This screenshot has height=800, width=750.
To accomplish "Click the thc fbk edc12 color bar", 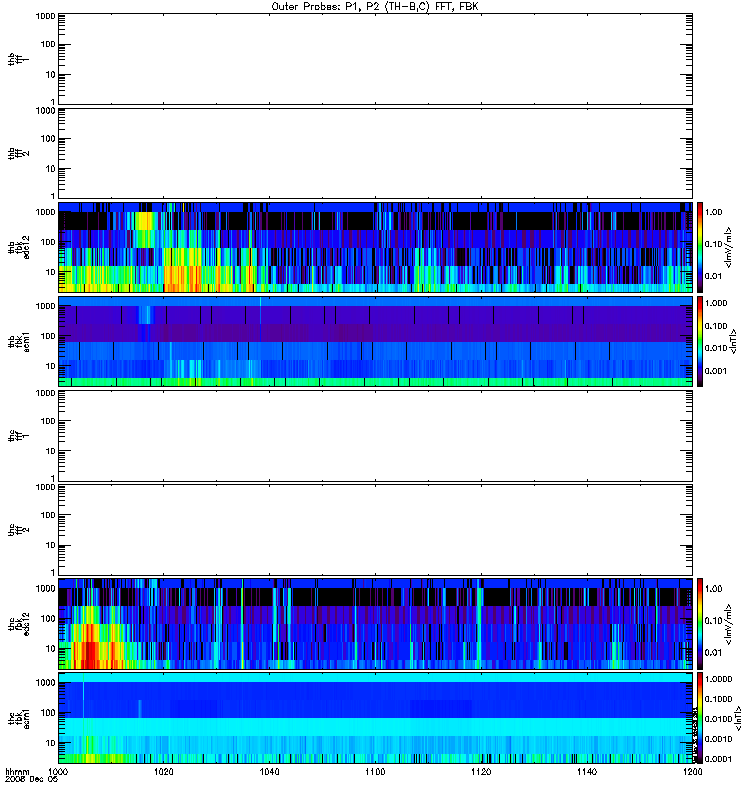I will click(699, 623).
